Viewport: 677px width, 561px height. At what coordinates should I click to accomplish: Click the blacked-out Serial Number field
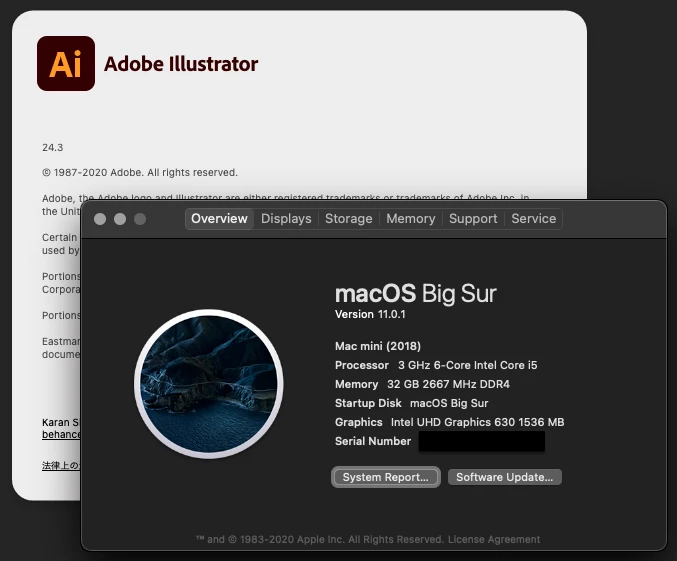click(x=482, y=441)
